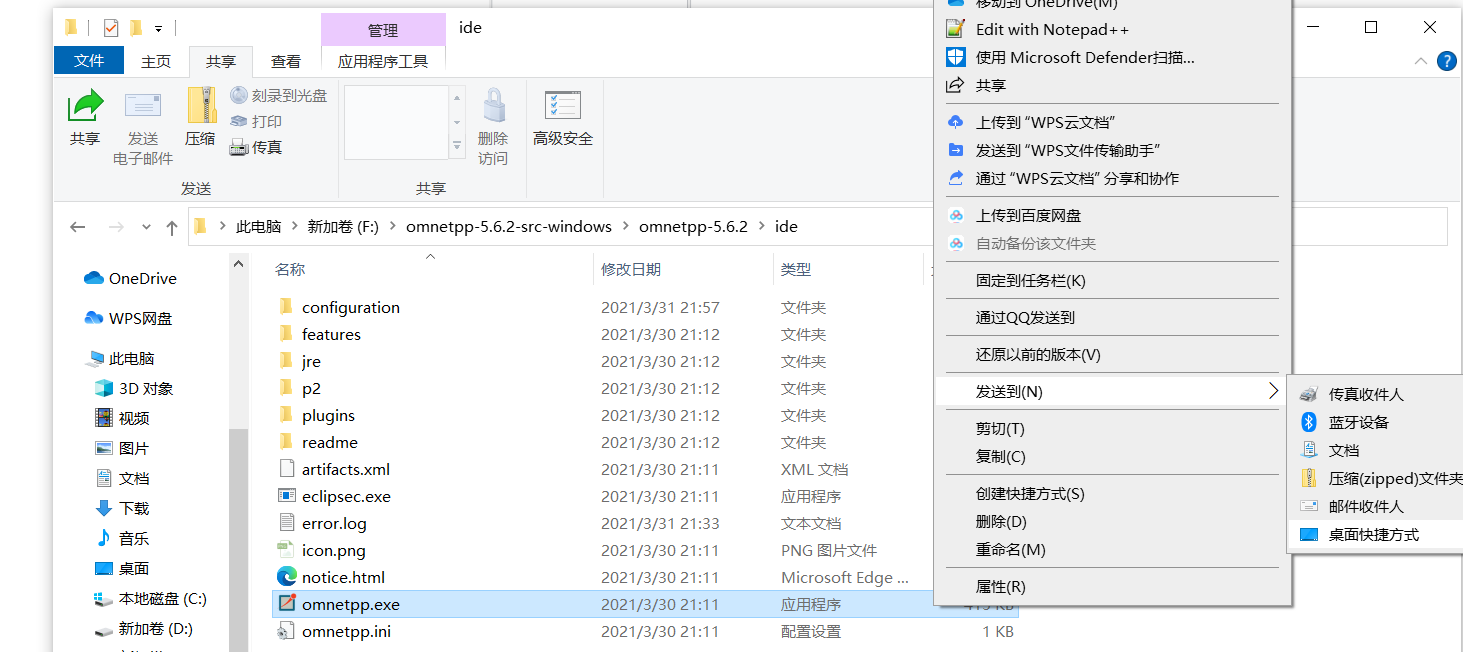Click the green Share ribbon icon
Screen dimensions: 1463x652
[x=85, y=105]
